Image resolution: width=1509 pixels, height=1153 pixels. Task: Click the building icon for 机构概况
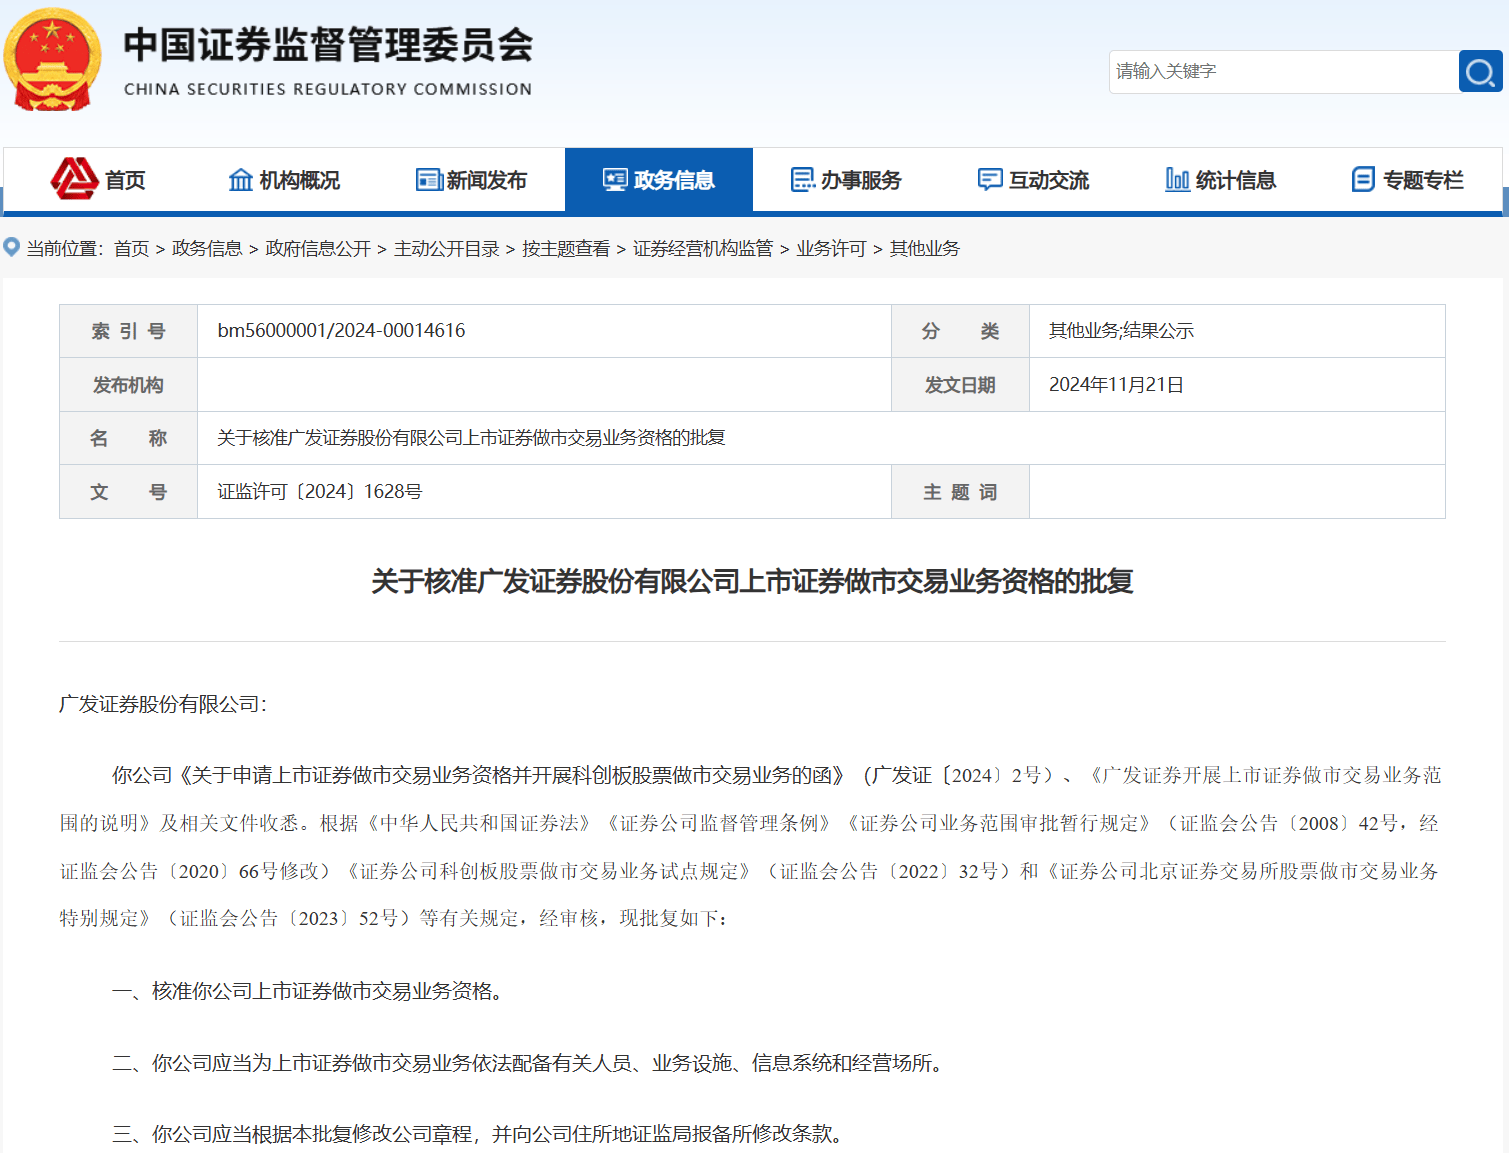click(240, 179)
